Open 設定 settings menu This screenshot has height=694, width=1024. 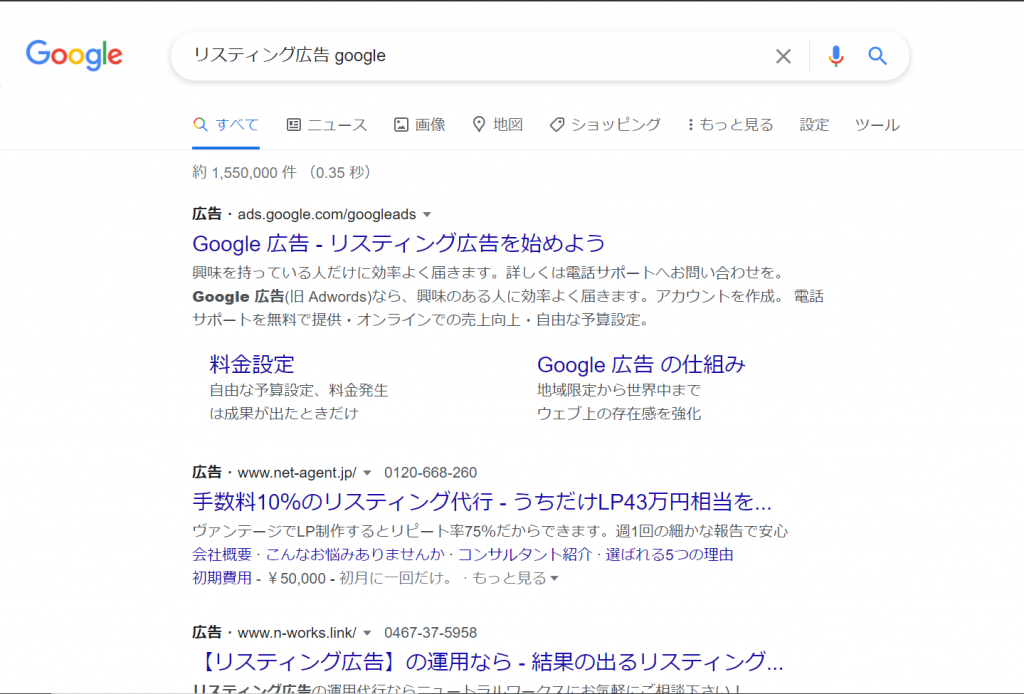point(814,124)
